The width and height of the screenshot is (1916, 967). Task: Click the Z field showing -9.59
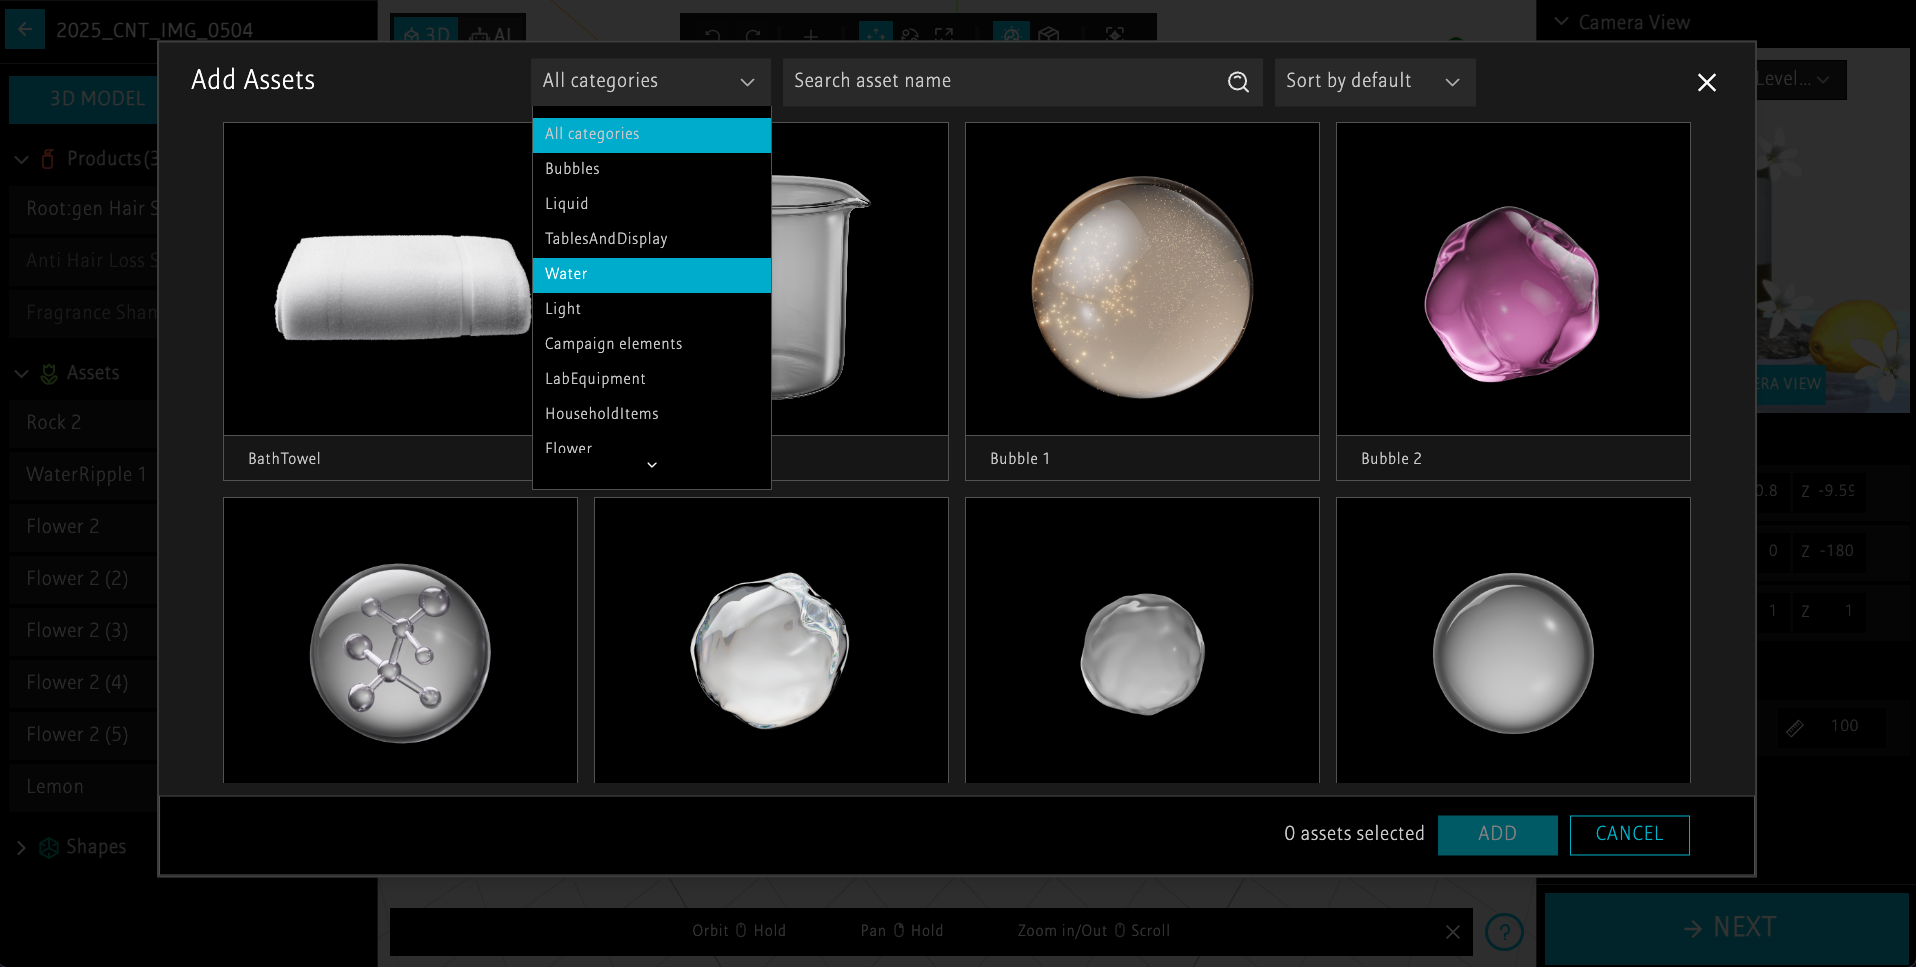click(x=1829, y=491)
